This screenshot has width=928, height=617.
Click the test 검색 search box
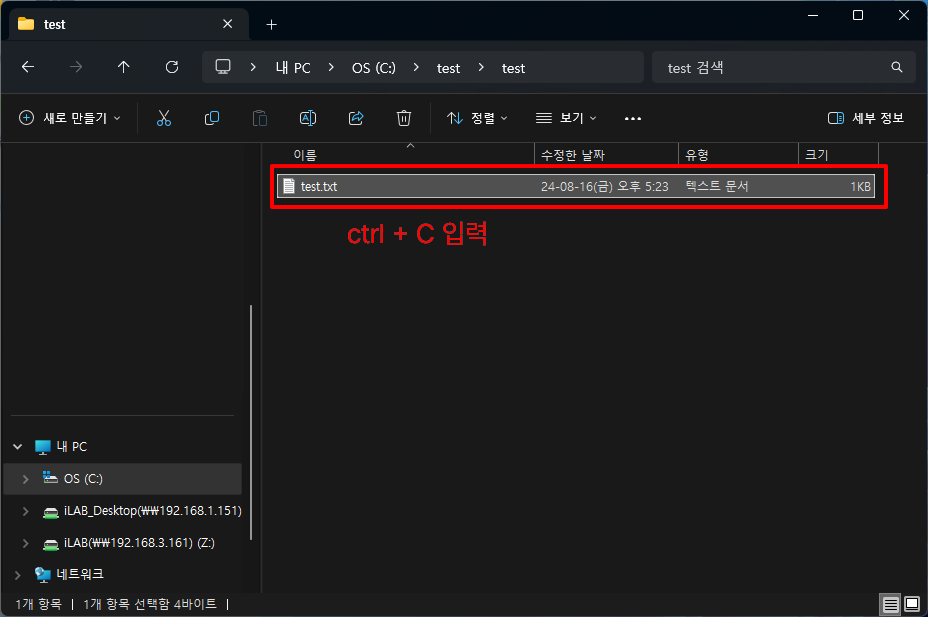pos(784,67)
